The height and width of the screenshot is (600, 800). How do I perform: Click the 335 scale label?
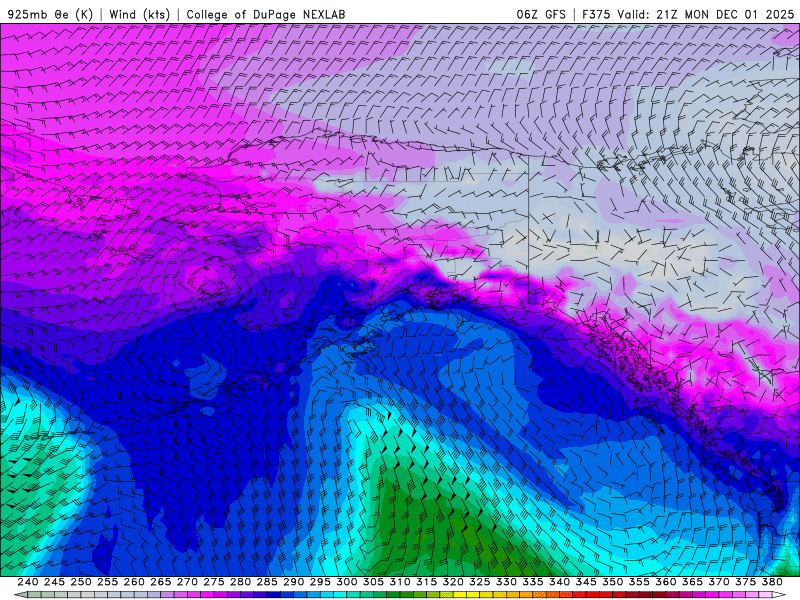point(533,582)
